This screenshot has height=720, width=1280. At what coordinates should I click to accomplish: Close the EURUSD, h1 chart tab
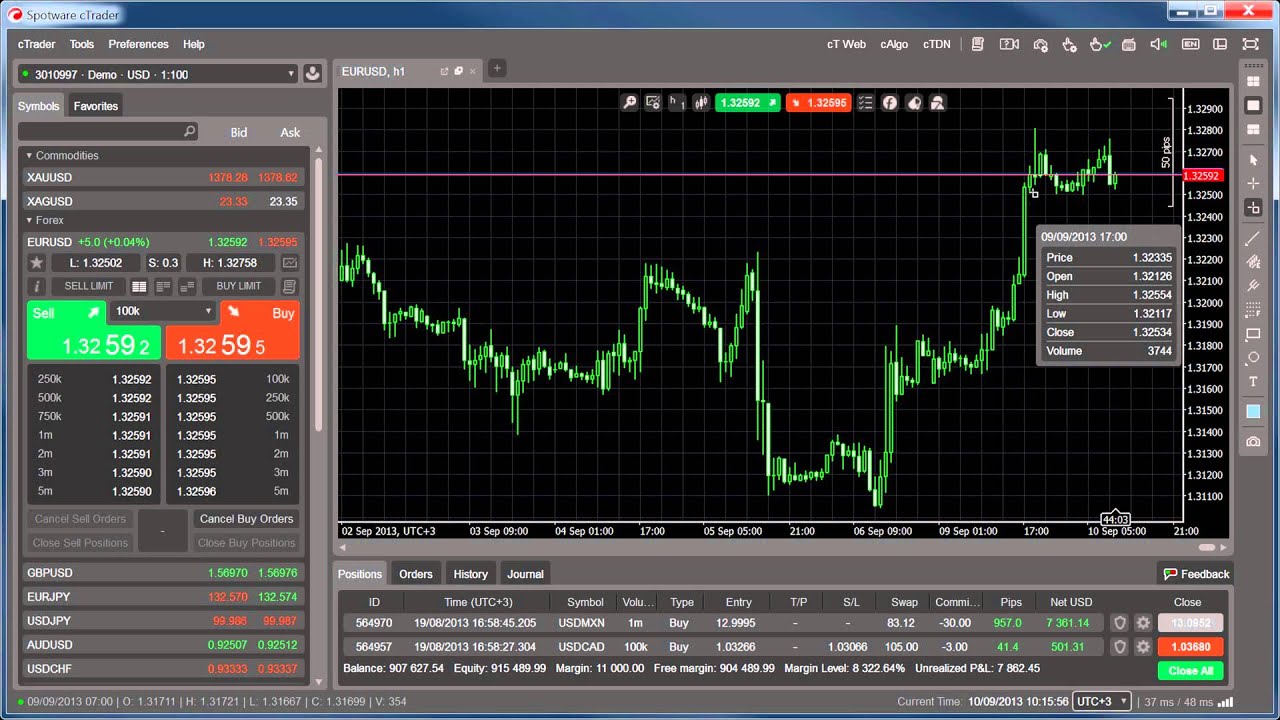(x=473, y=71)
